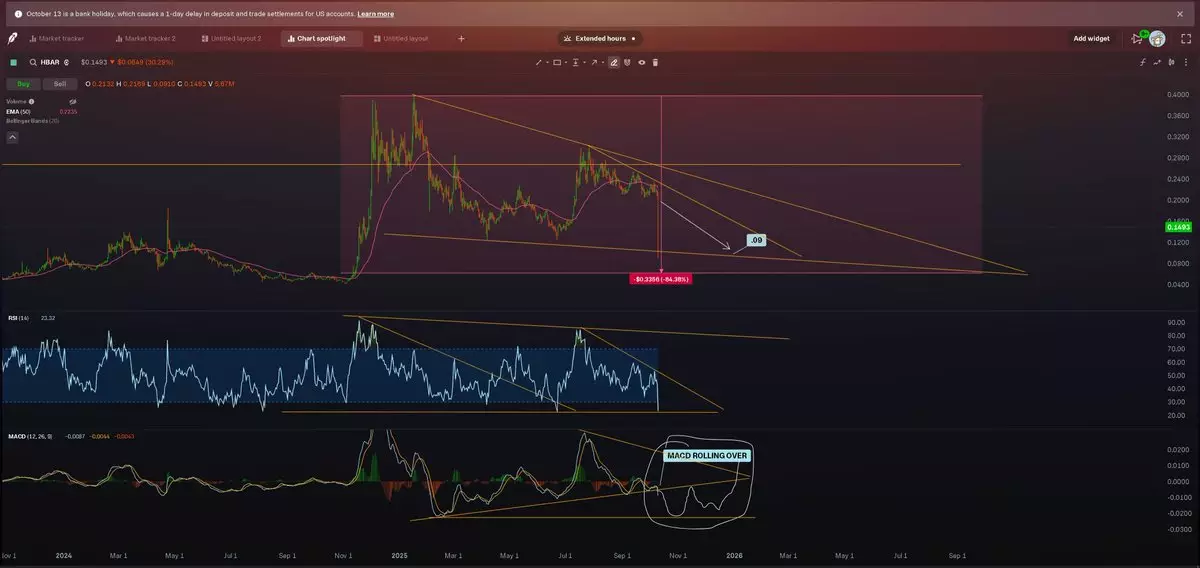Open the indicators function icon
Image resolution: width=1200 pixels, height=568 pixels.
pos(1144,62)
